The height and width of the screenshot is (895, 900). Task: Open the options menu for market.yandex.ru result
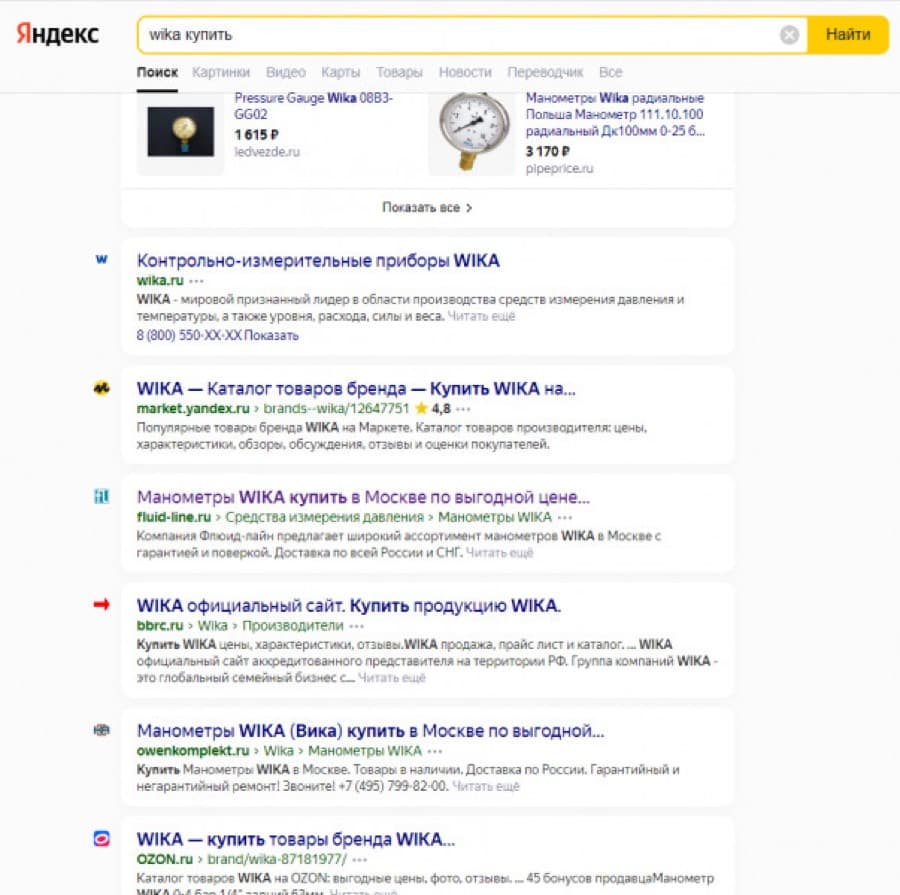click(463, 409)
